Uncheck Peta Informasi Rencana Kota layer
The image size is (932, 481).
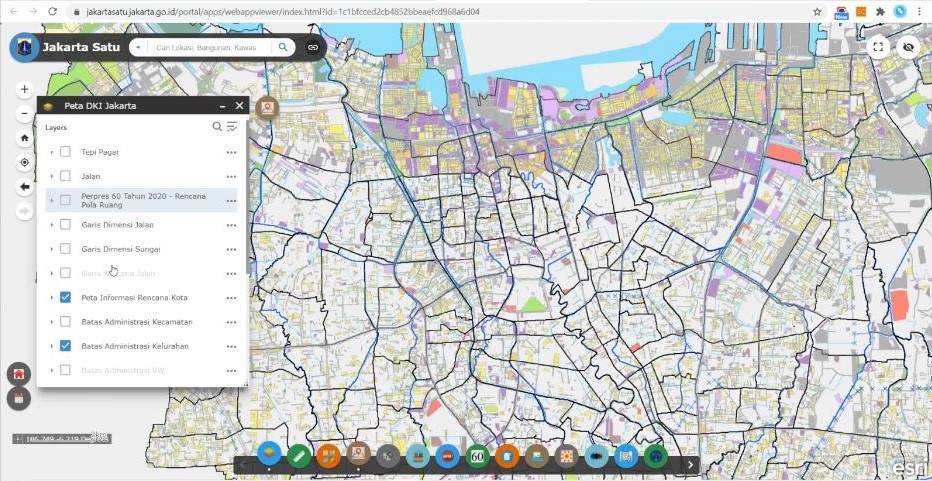point(65,297)
